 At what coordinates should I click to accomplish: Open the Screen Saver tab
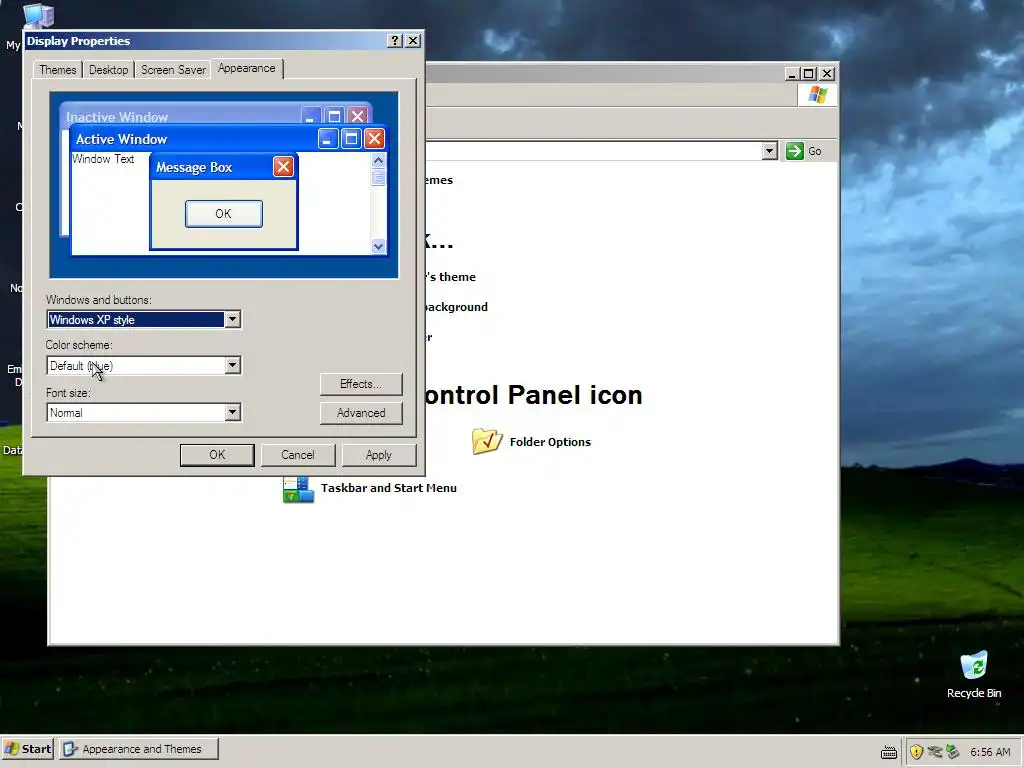(173, 69)
